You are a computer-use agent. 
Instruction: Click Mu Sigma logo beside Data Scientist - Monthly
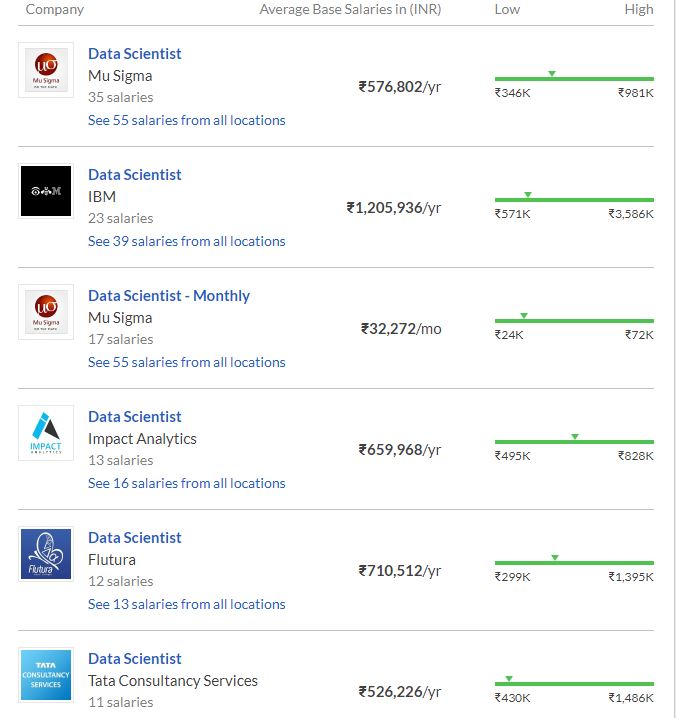[46, 312]
